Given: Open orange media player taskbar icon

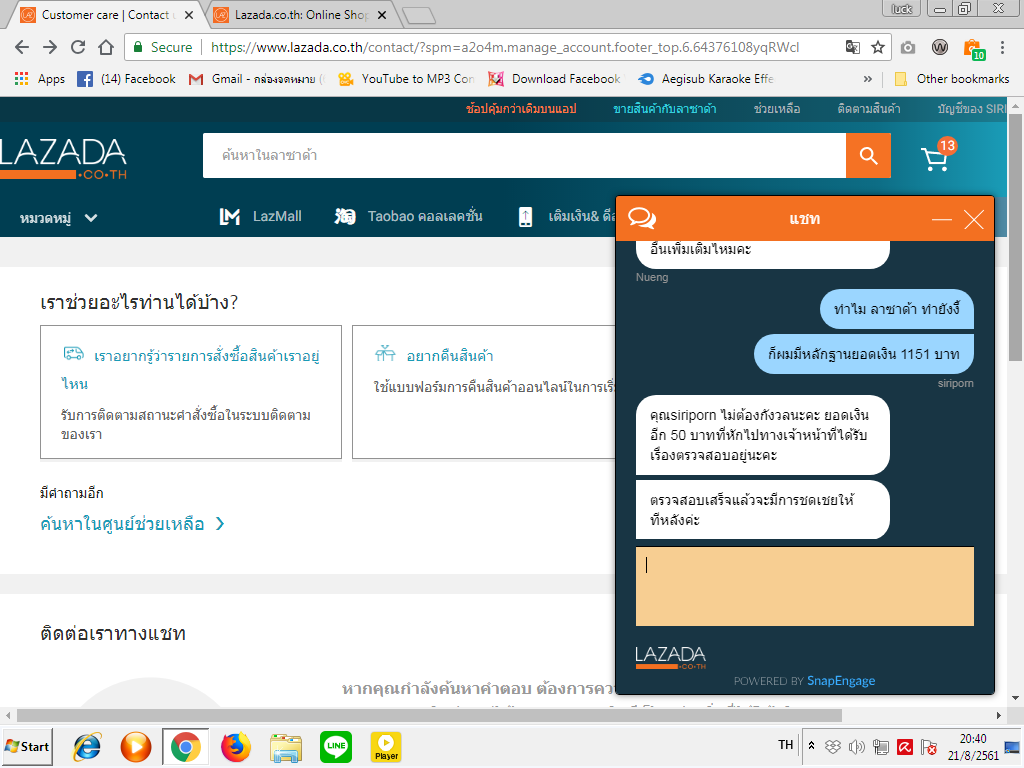Looking at the screenshot, I should click(x=136, y=746).
